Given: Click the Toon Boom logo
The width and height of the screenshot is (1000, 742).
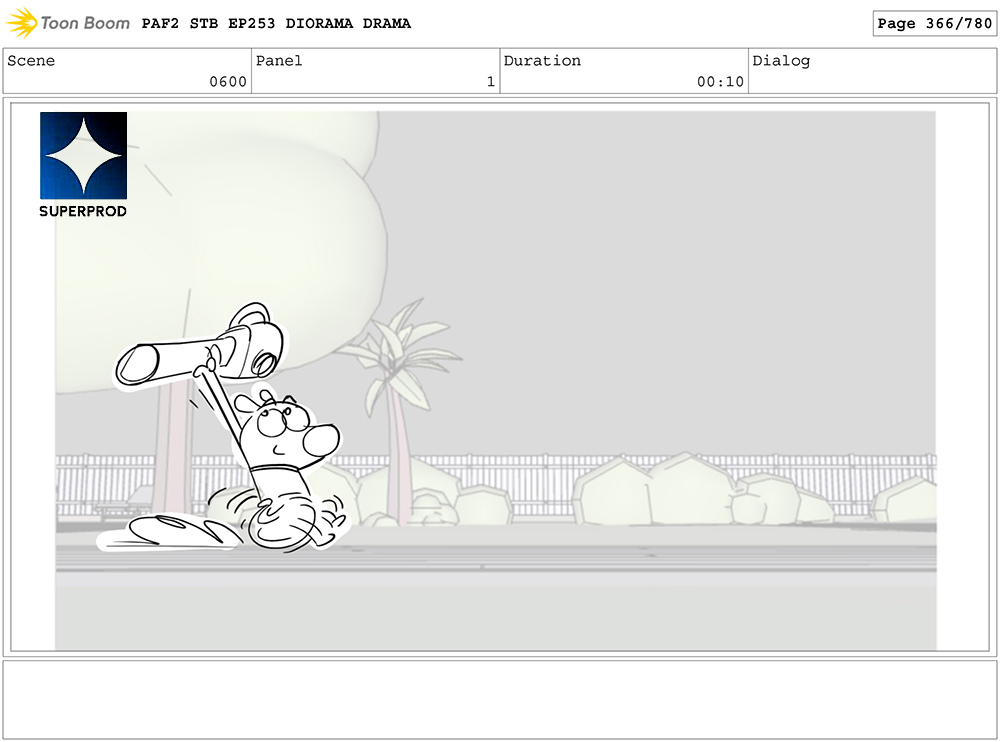Looking at the screenshot, I should point(68,23).
